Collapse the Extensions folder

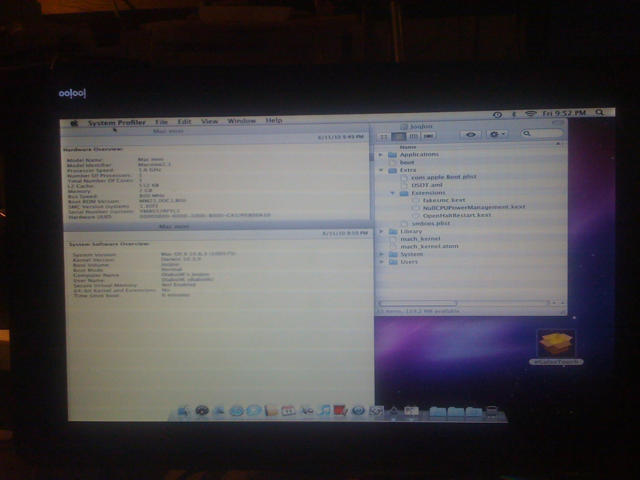[x=392, y=193]
